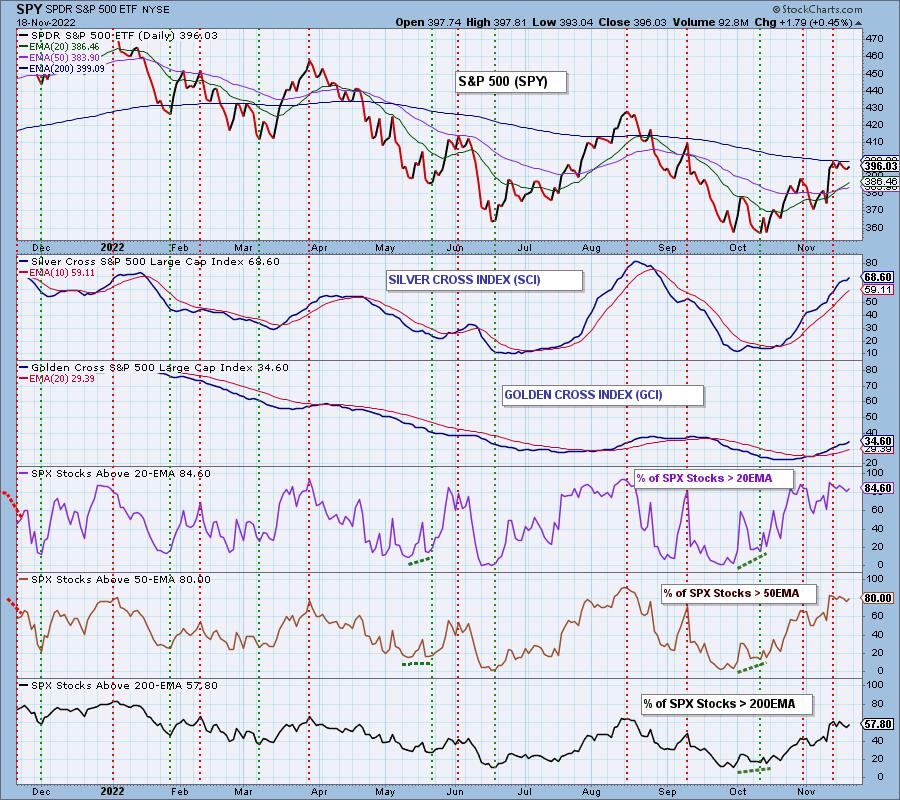Image resolution: width=900 pixels, height=800 pixels.
Task: Click the Silver Cross Large Cap Index 68.60 legend
Action: (150, 262)
